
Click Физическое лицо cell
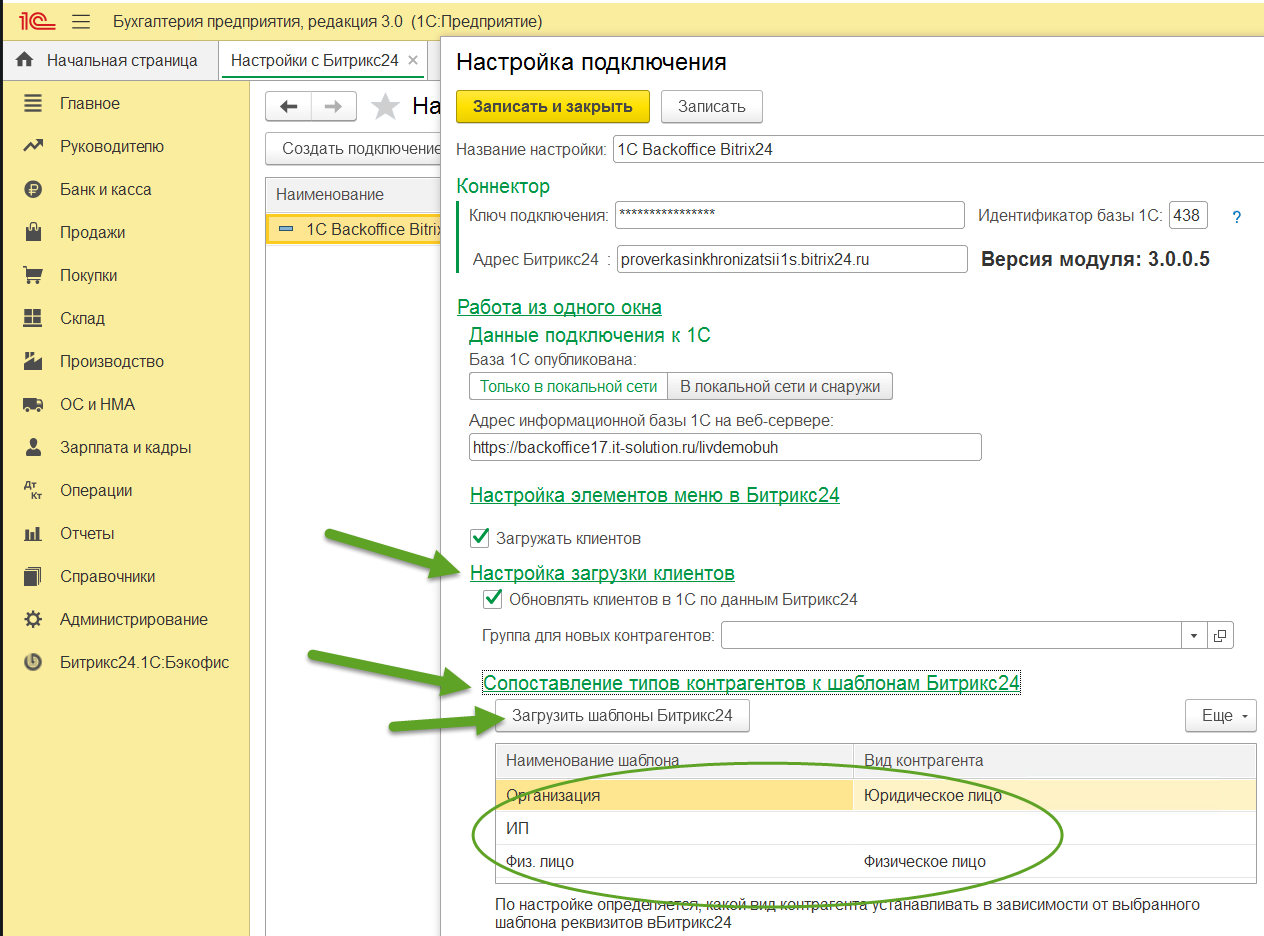point(1054,862)
